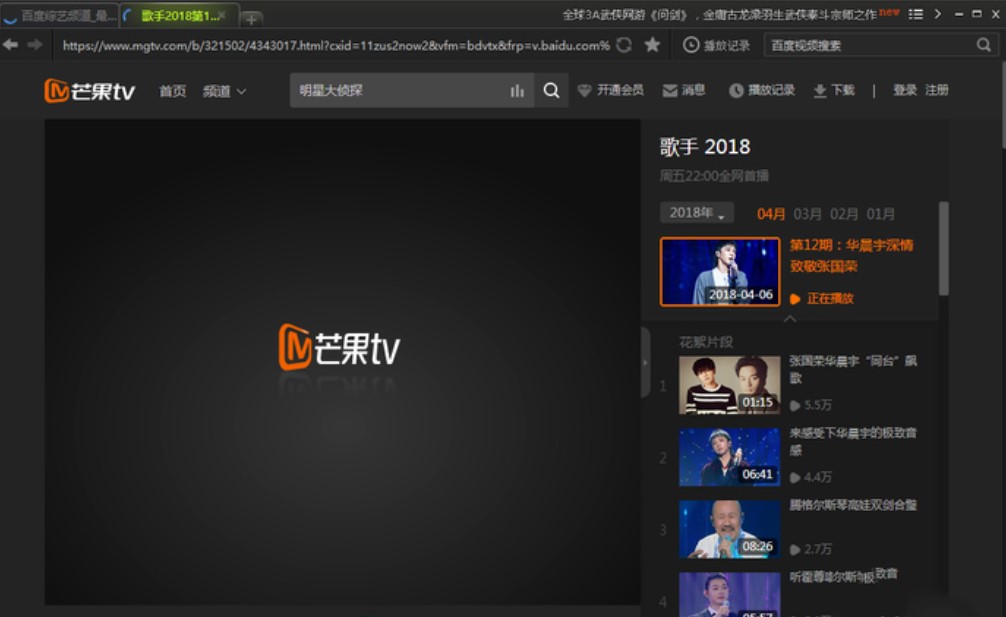The height and width of the screenshot is (617, 1006).
Task: Click 消息 messages link
Action: coord(693,90)
